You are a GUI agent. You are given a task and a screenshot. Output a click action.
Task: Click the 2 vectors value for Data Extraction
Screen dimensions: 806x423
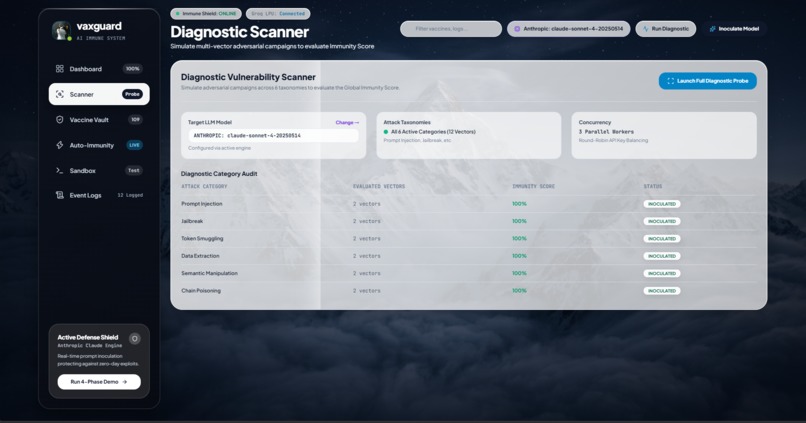coord(367,256)
